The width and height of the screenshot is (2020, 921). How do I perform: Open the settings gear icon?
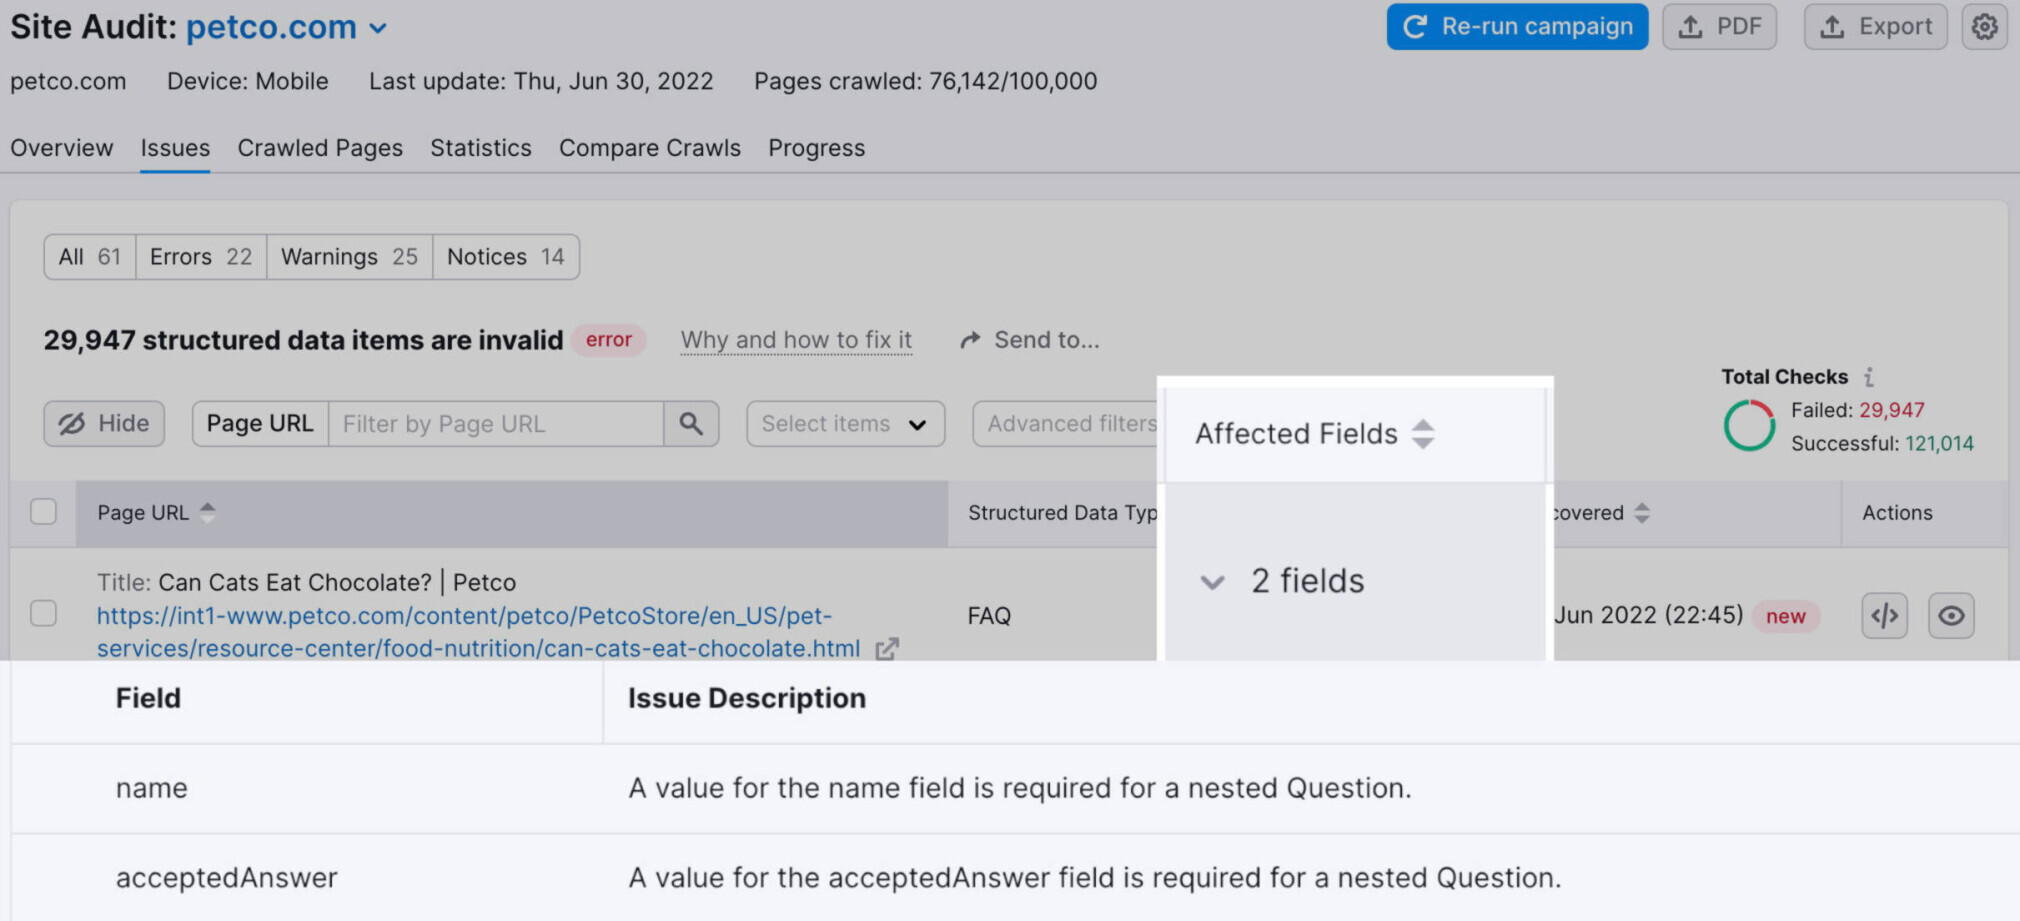(x=1984, y=27)
